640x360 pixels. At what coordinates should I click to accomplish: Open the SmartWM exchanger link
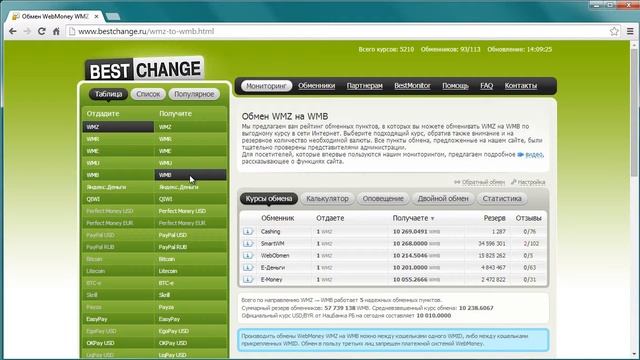point(272,244)
